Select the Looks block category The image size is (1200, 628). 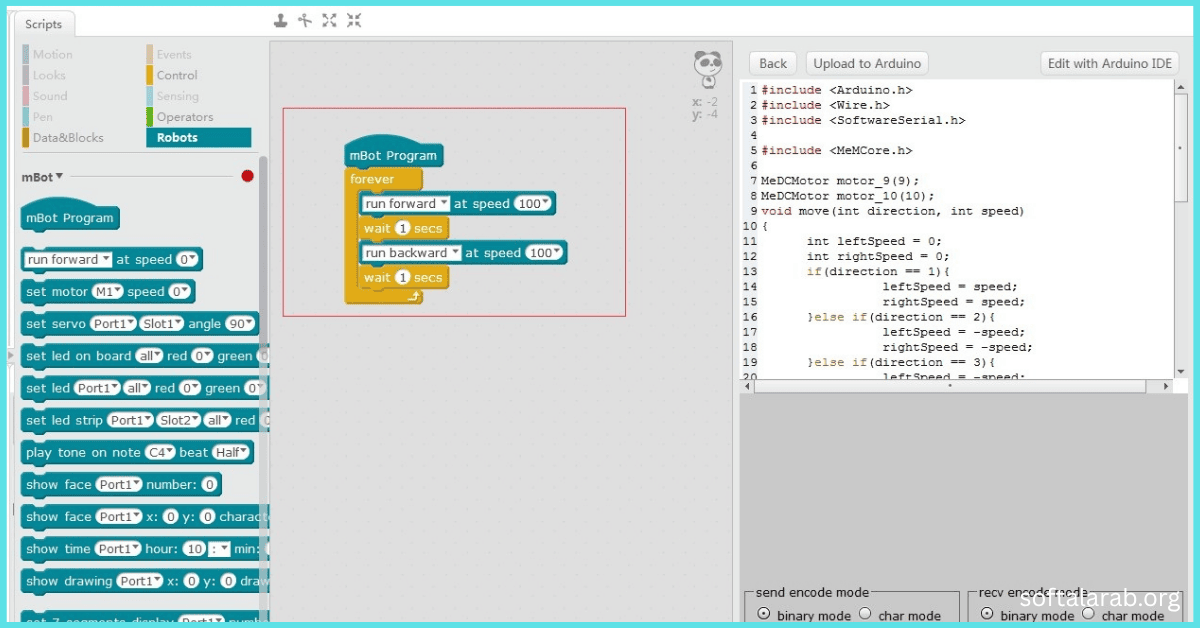click(x=48, y=75)
